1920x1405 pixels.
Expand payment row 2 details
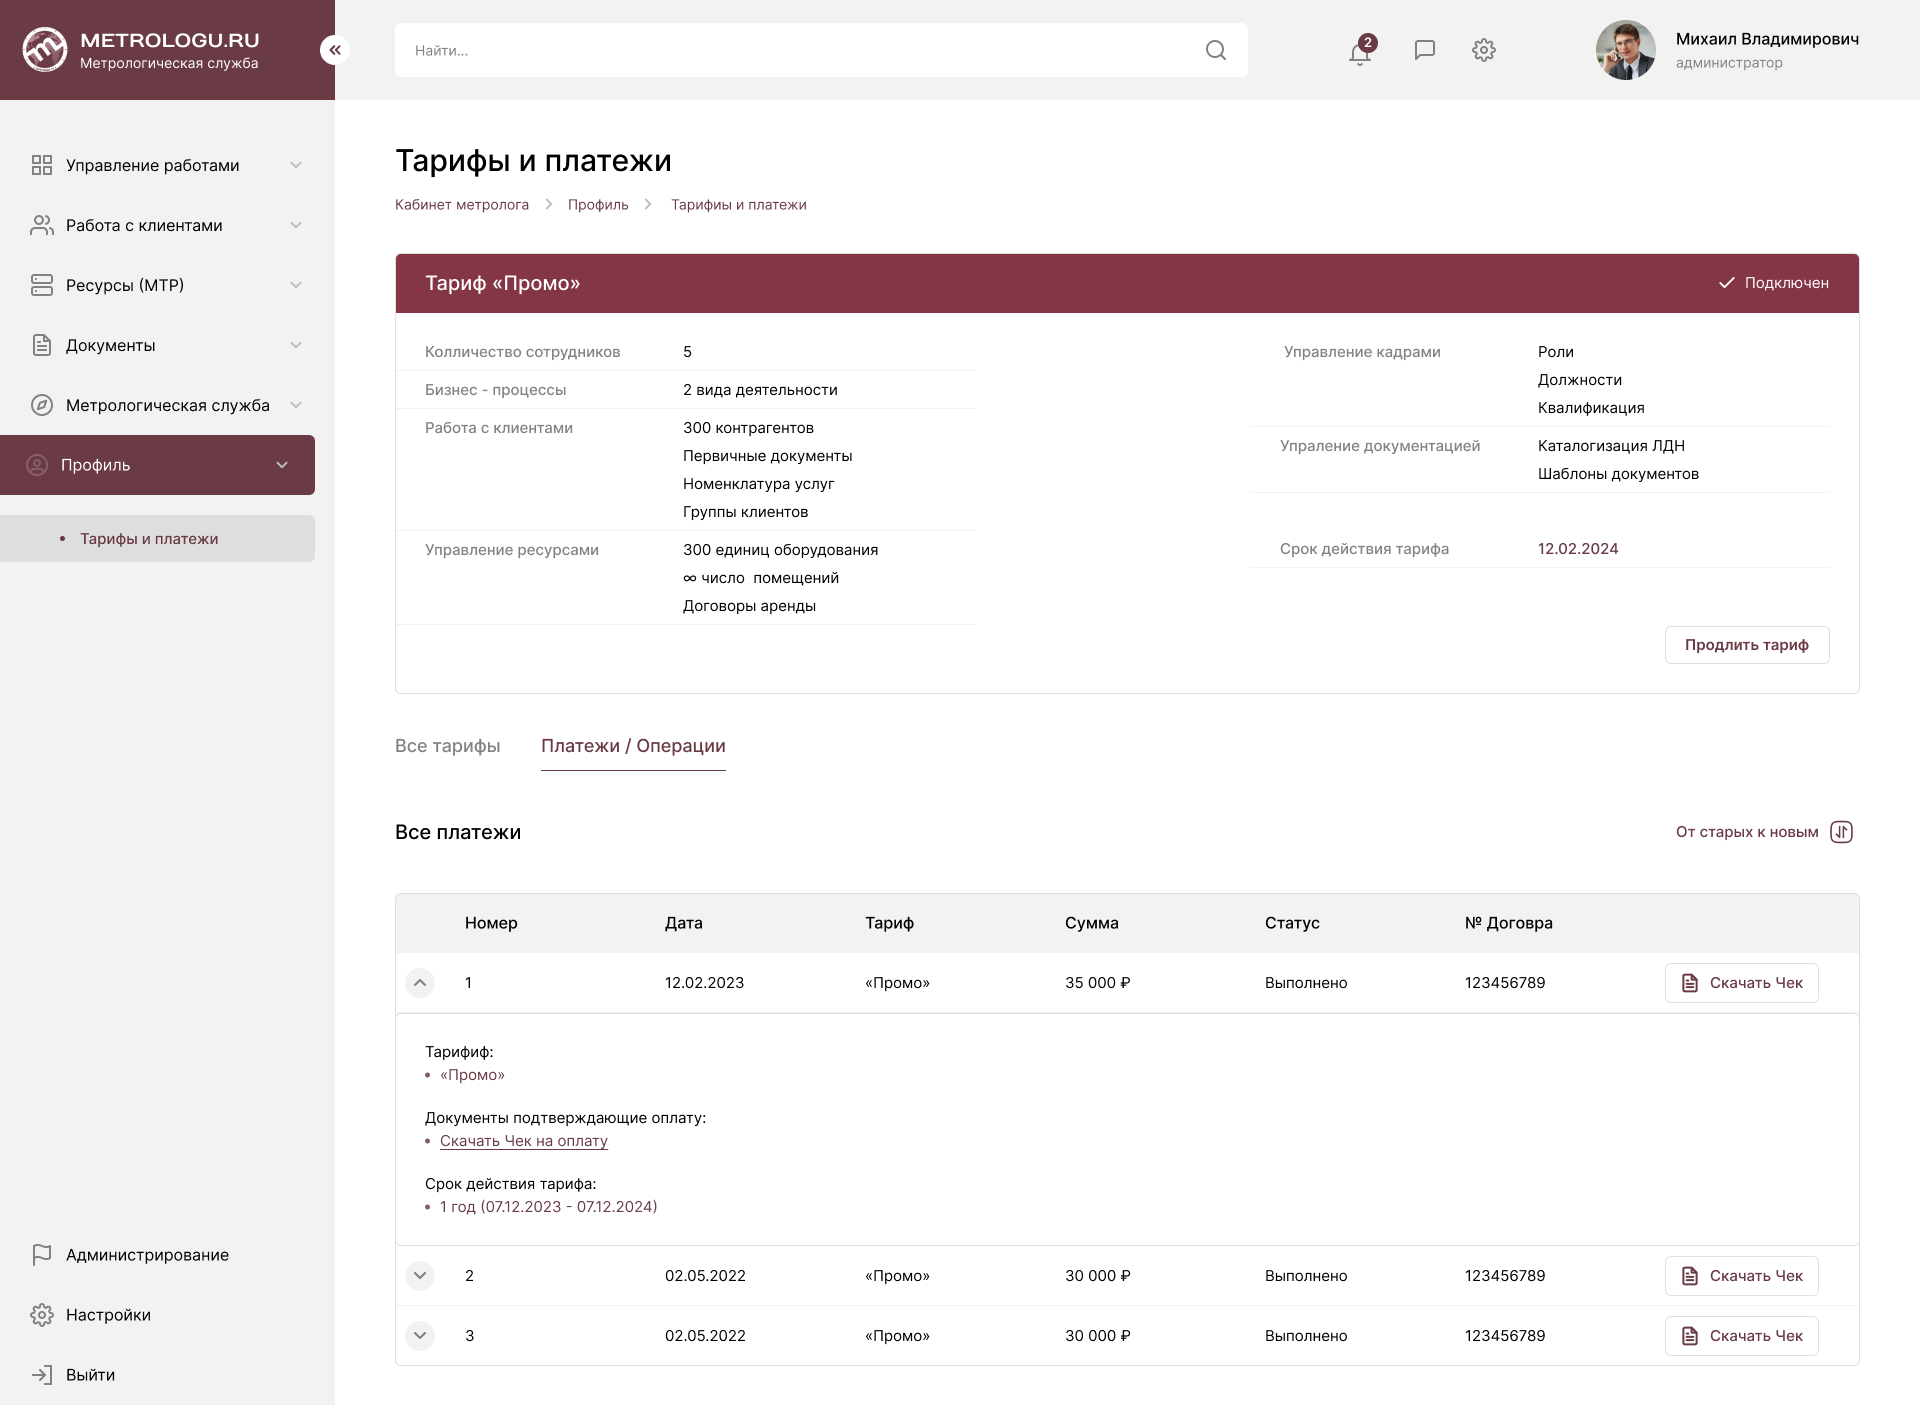pos(420,1275)
